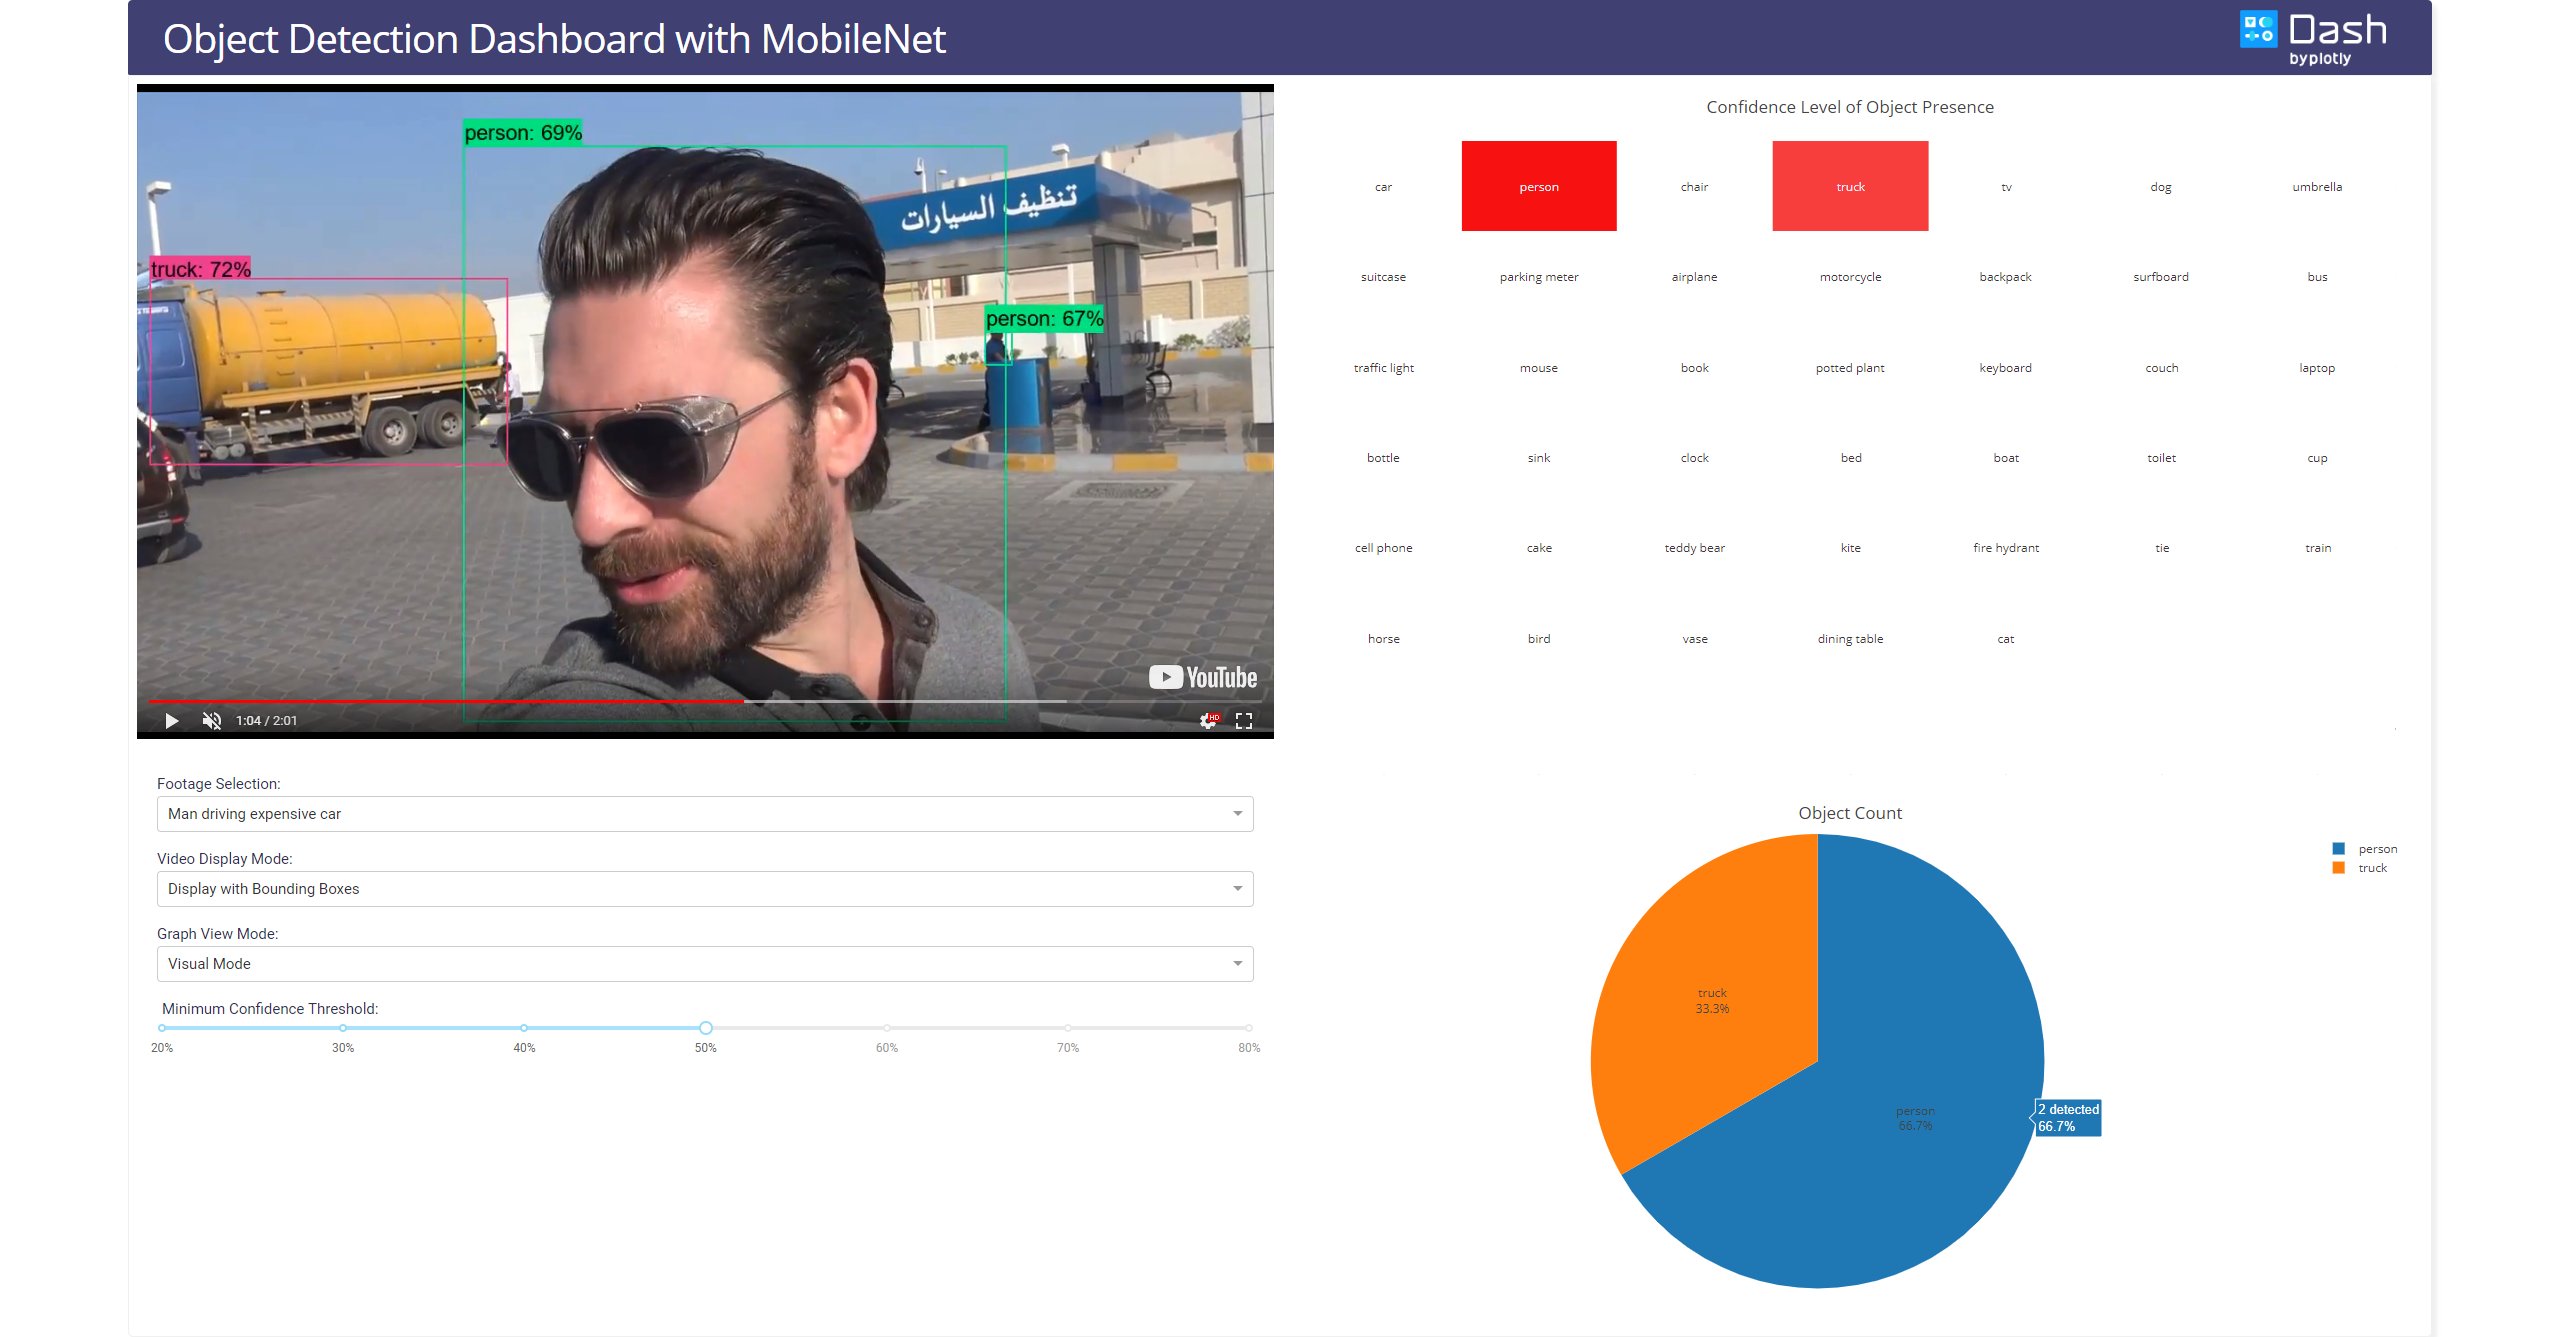Click the red person heatmap cell
Screen dimensions: 2560x1337
1538,186
